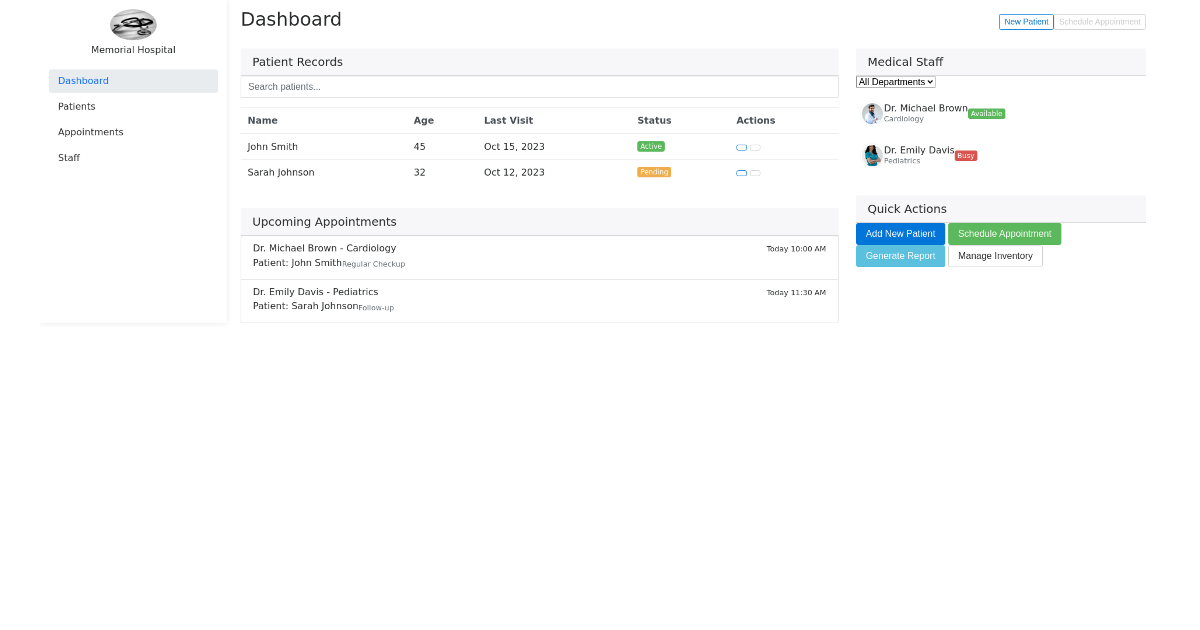The height and width of the screenshot is (630, 1200).
Task: Click the Generate Report button
Action: pos(900,255)
